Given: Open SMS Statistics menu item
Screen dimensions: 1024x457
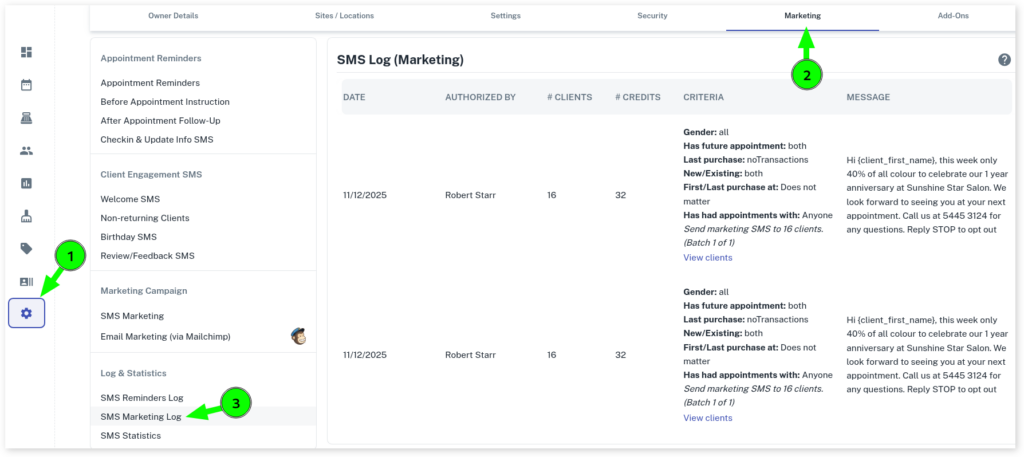Looking at the screenshot, I should [x=130, y=435].
